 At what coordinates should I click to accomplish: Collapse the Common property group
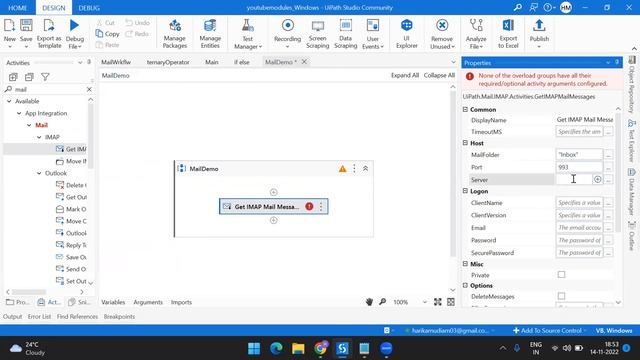pyautogui.click(x=465, y=109)
